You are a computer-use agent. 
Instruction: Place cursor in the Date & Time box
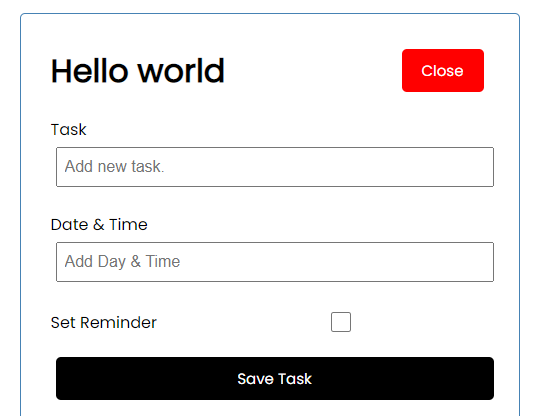coord(275,262)
